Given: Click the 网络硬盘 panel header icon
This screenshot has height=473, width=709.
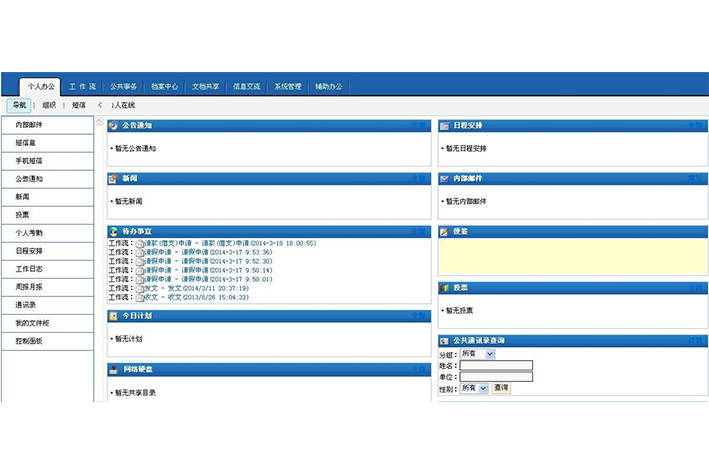Looking at the screenshot, I should [x=113, y=369].
